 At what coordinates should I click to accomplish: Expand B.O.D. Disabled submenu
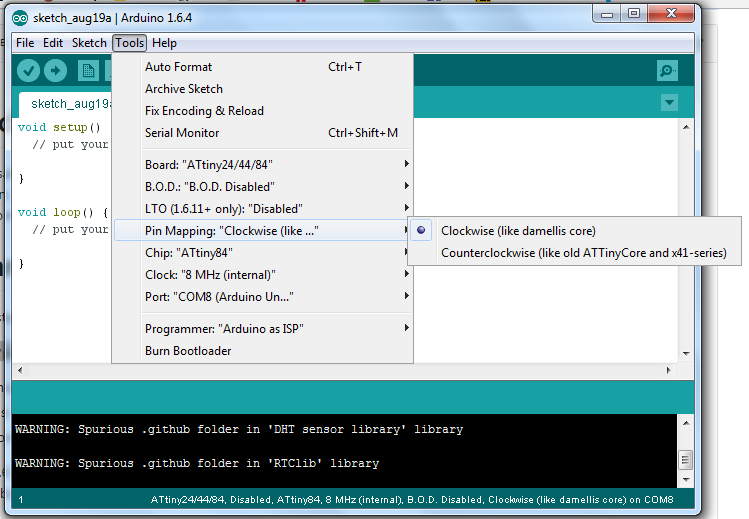[x=263, y=187]
